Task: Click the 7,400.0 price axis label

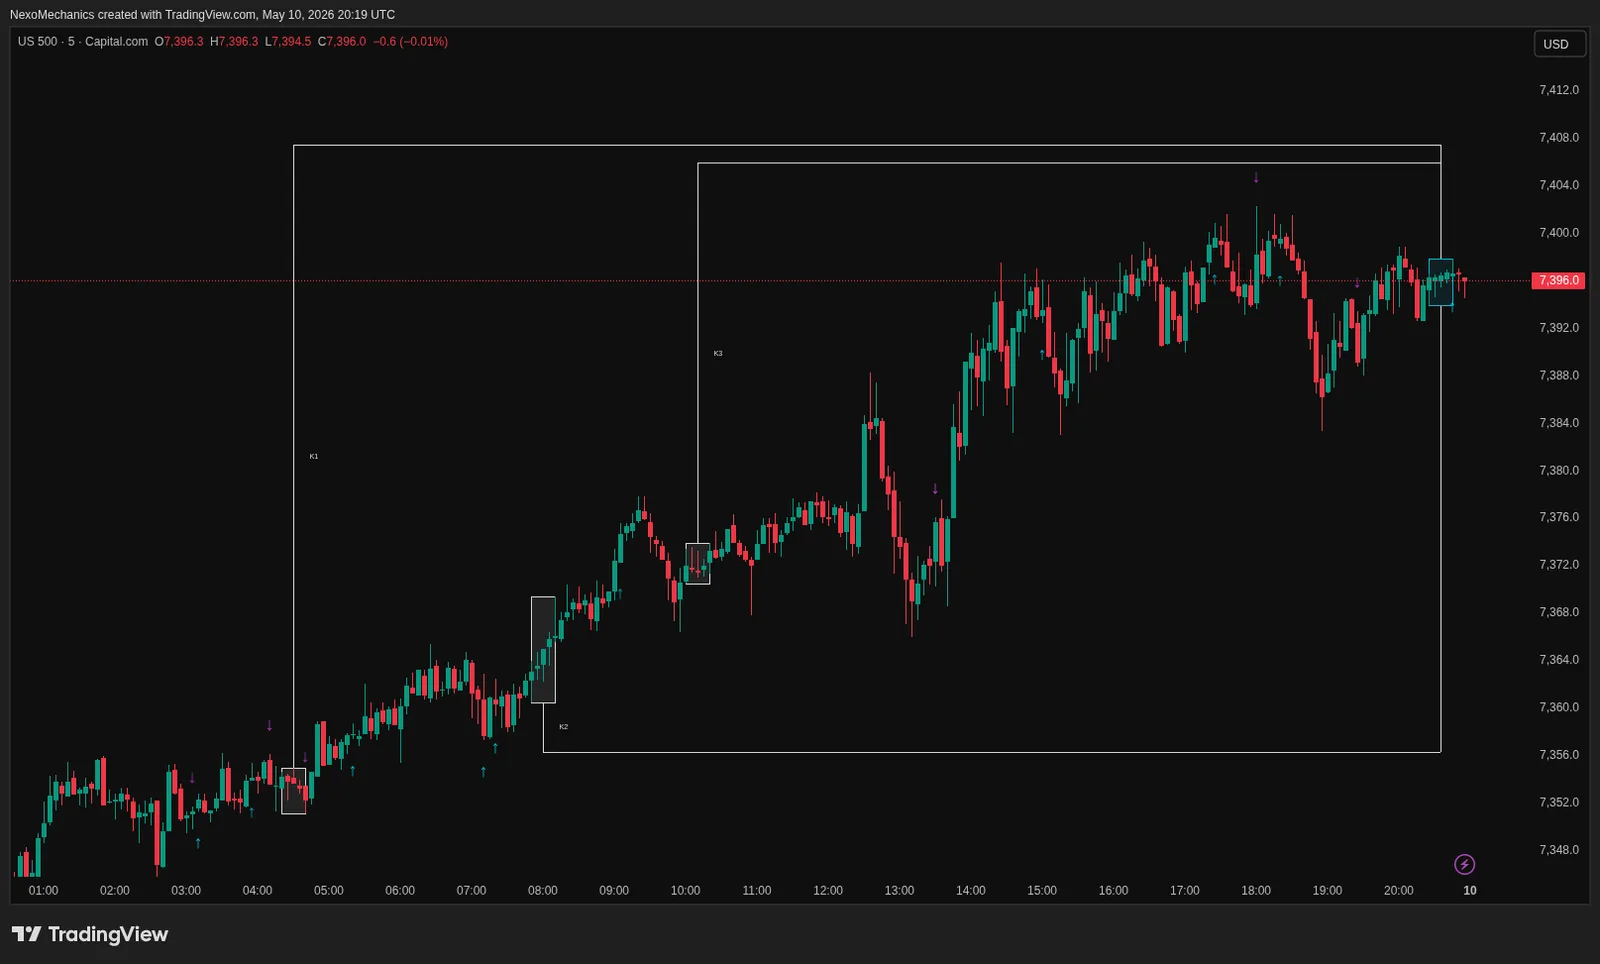Action: (1559, 233)
